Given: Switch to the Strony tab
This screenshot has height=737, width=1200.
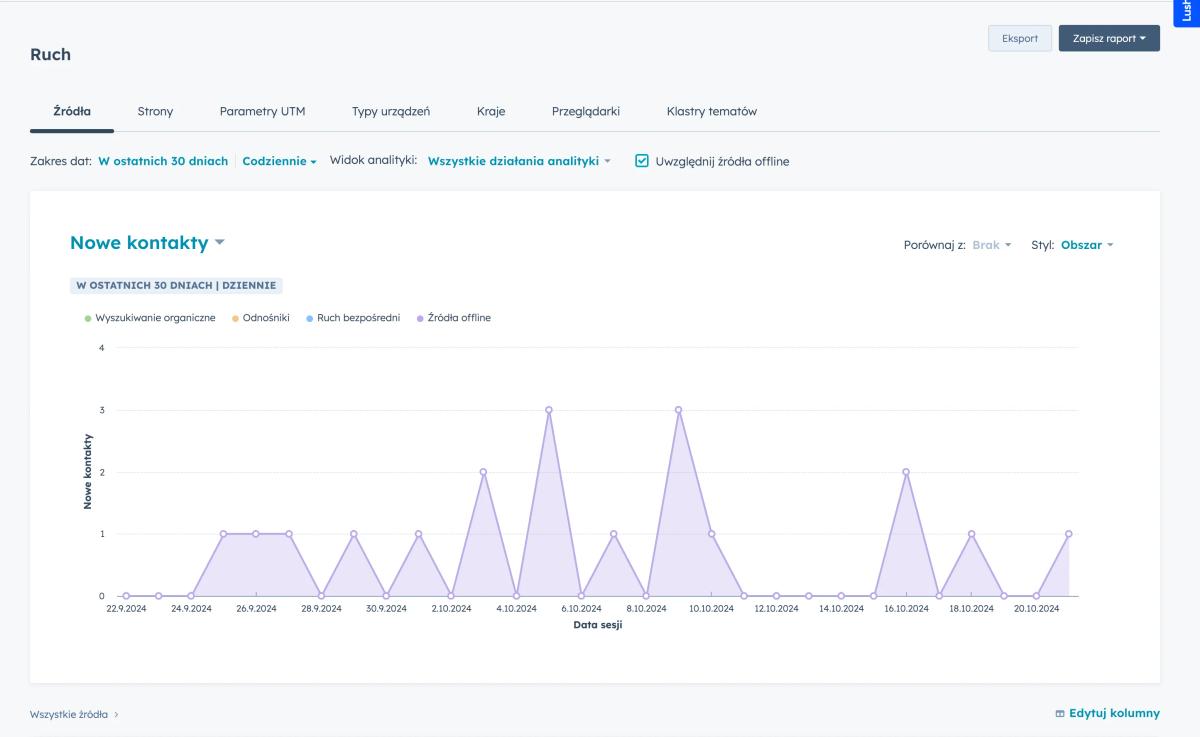Looking at the screenshot, I should [x=155, y=111].
